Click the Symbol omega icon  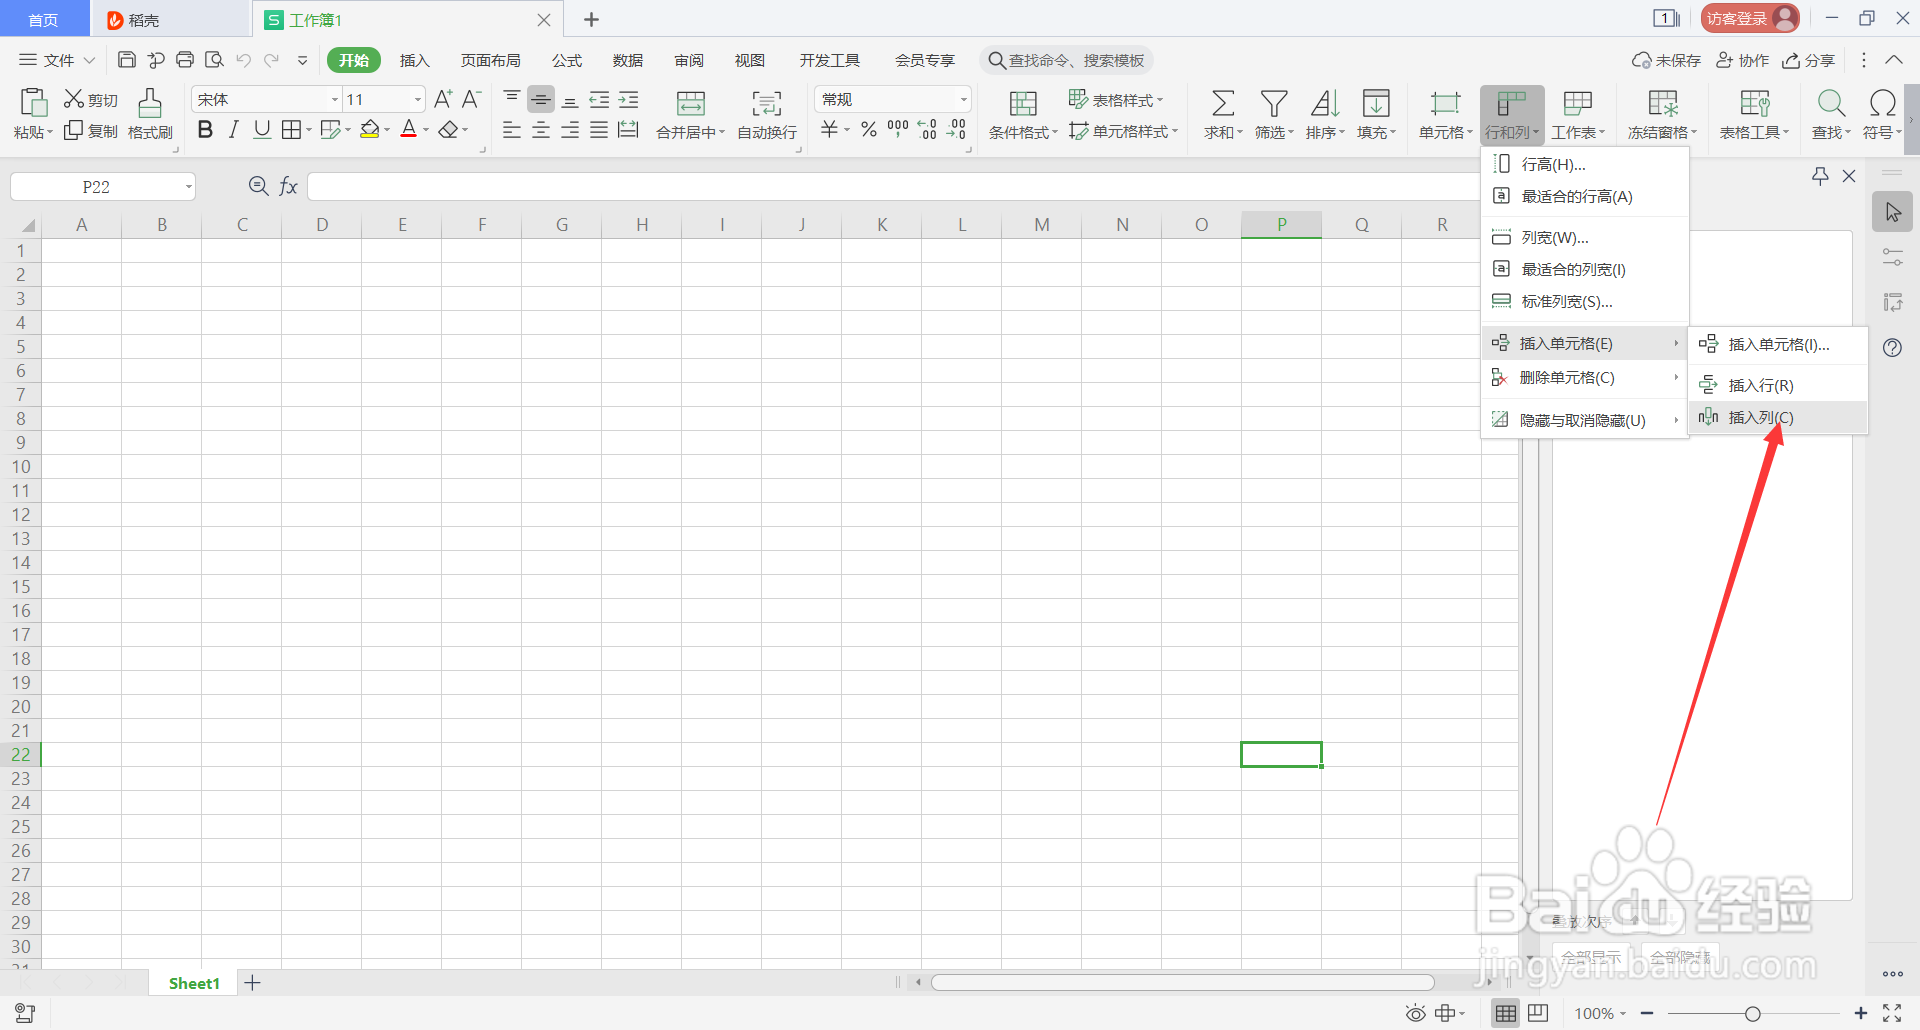coord(1882,103)
